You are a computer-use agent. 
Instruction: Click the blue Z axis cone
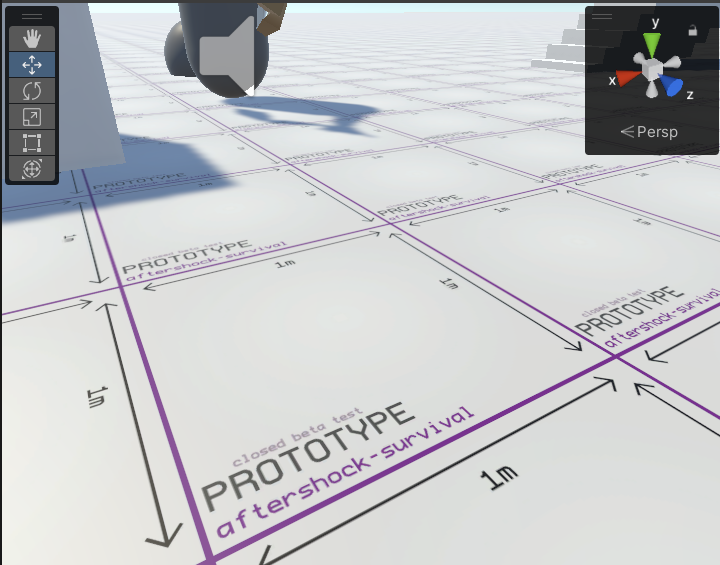672,87
